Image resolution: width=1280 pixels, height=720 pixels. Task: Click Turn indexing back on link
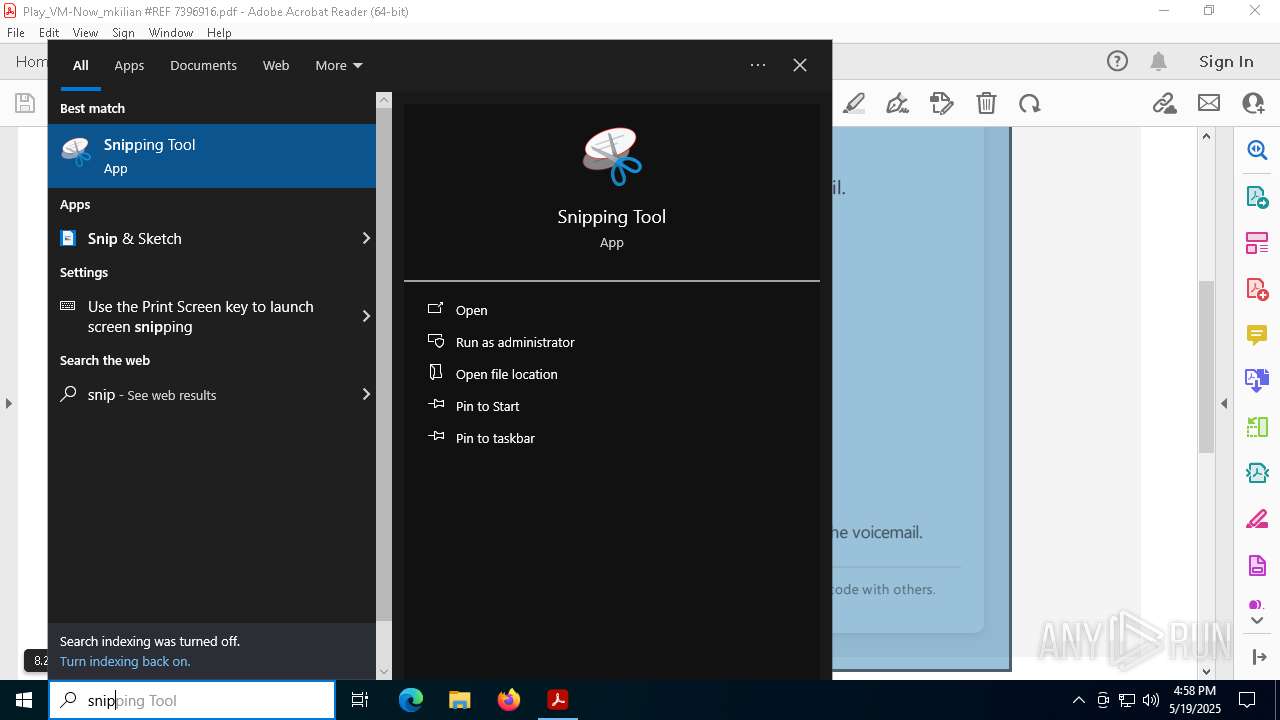click(x=125, y=661)
